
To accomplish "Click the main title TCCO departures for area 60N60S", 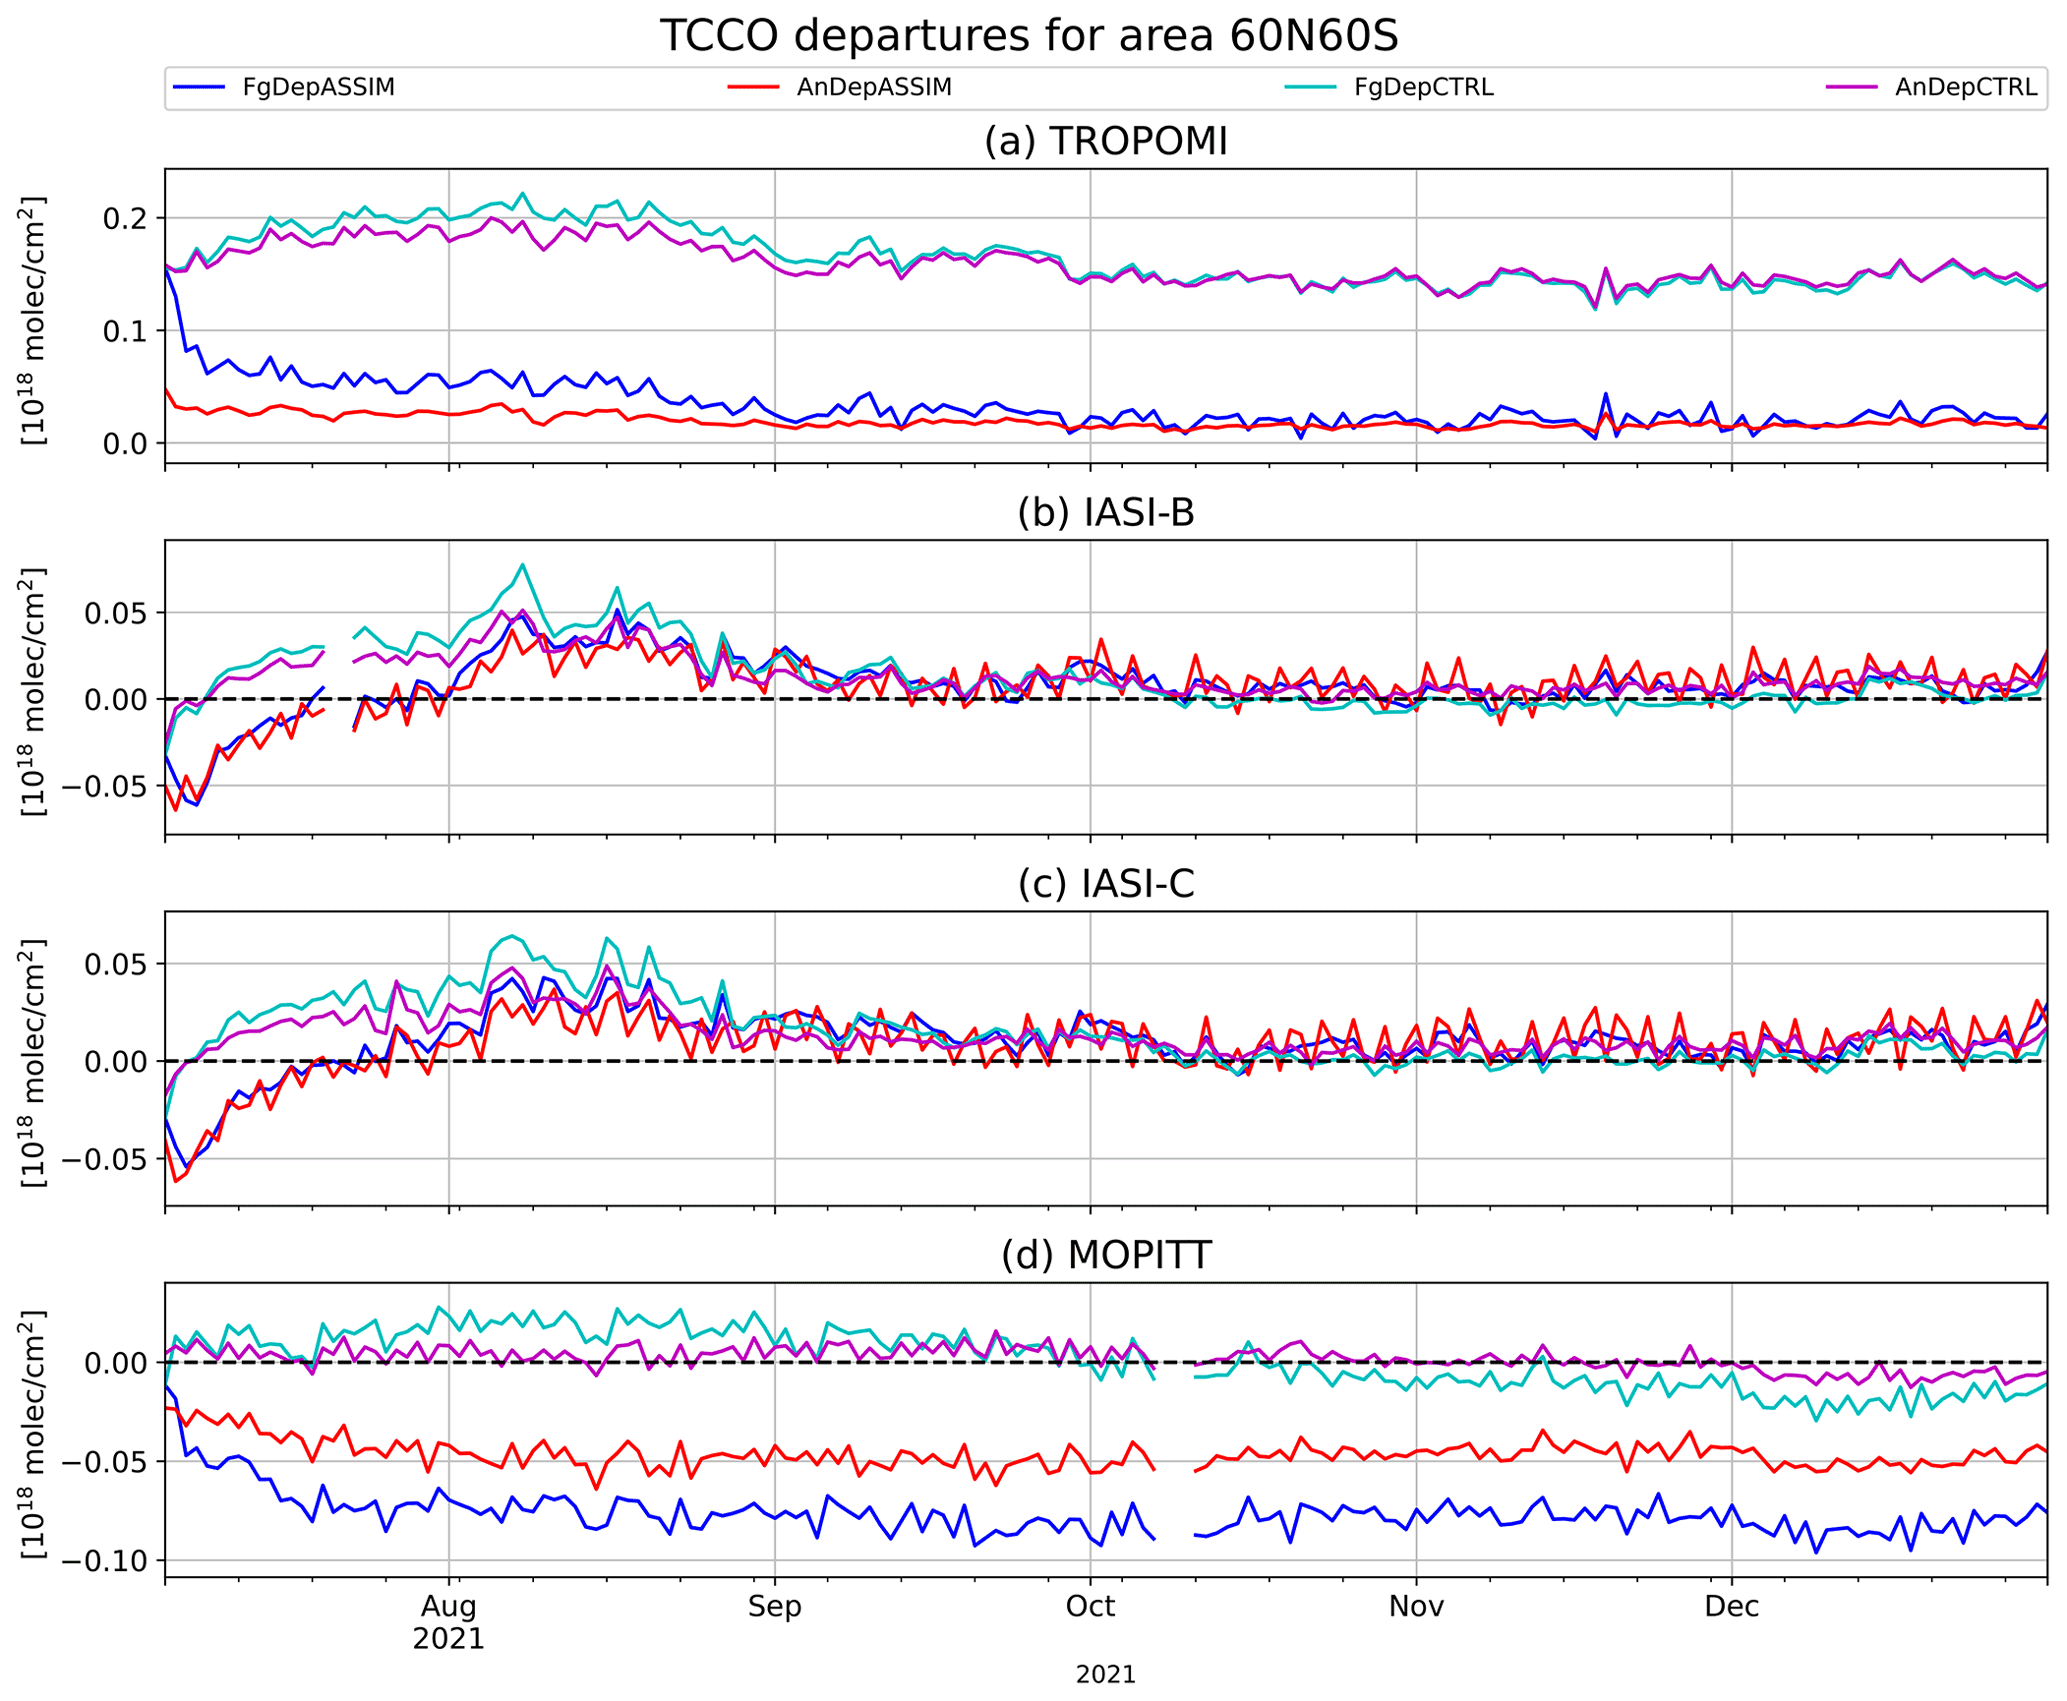I will click(1029, 36).
